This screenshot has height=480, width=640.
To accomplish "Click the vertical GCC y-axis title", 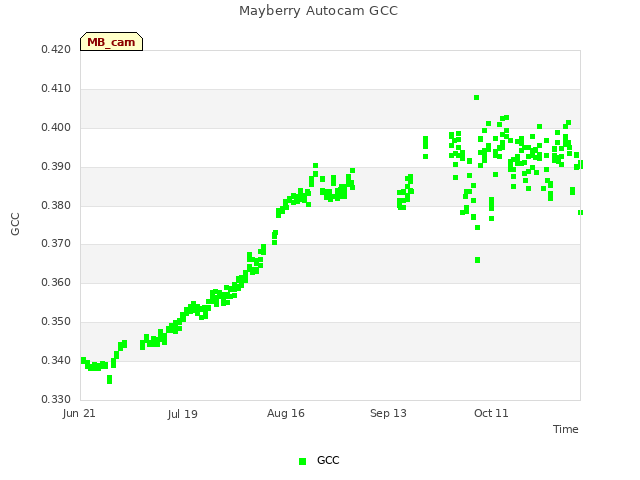I will point(15,224).
